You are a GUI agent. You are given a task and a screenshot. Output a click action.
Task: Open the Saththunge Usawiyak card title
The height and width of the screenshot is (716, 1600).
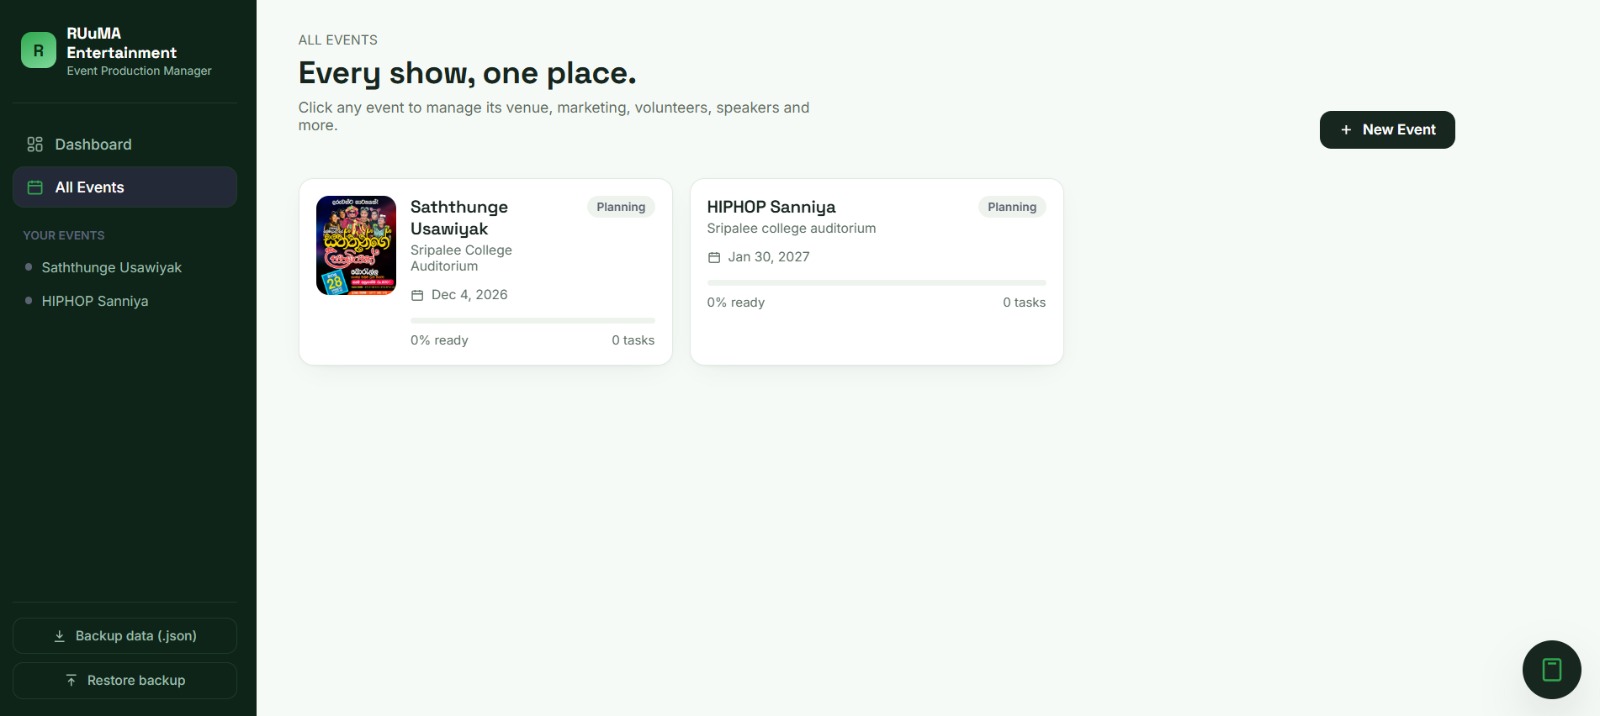(x=459, y=218)
